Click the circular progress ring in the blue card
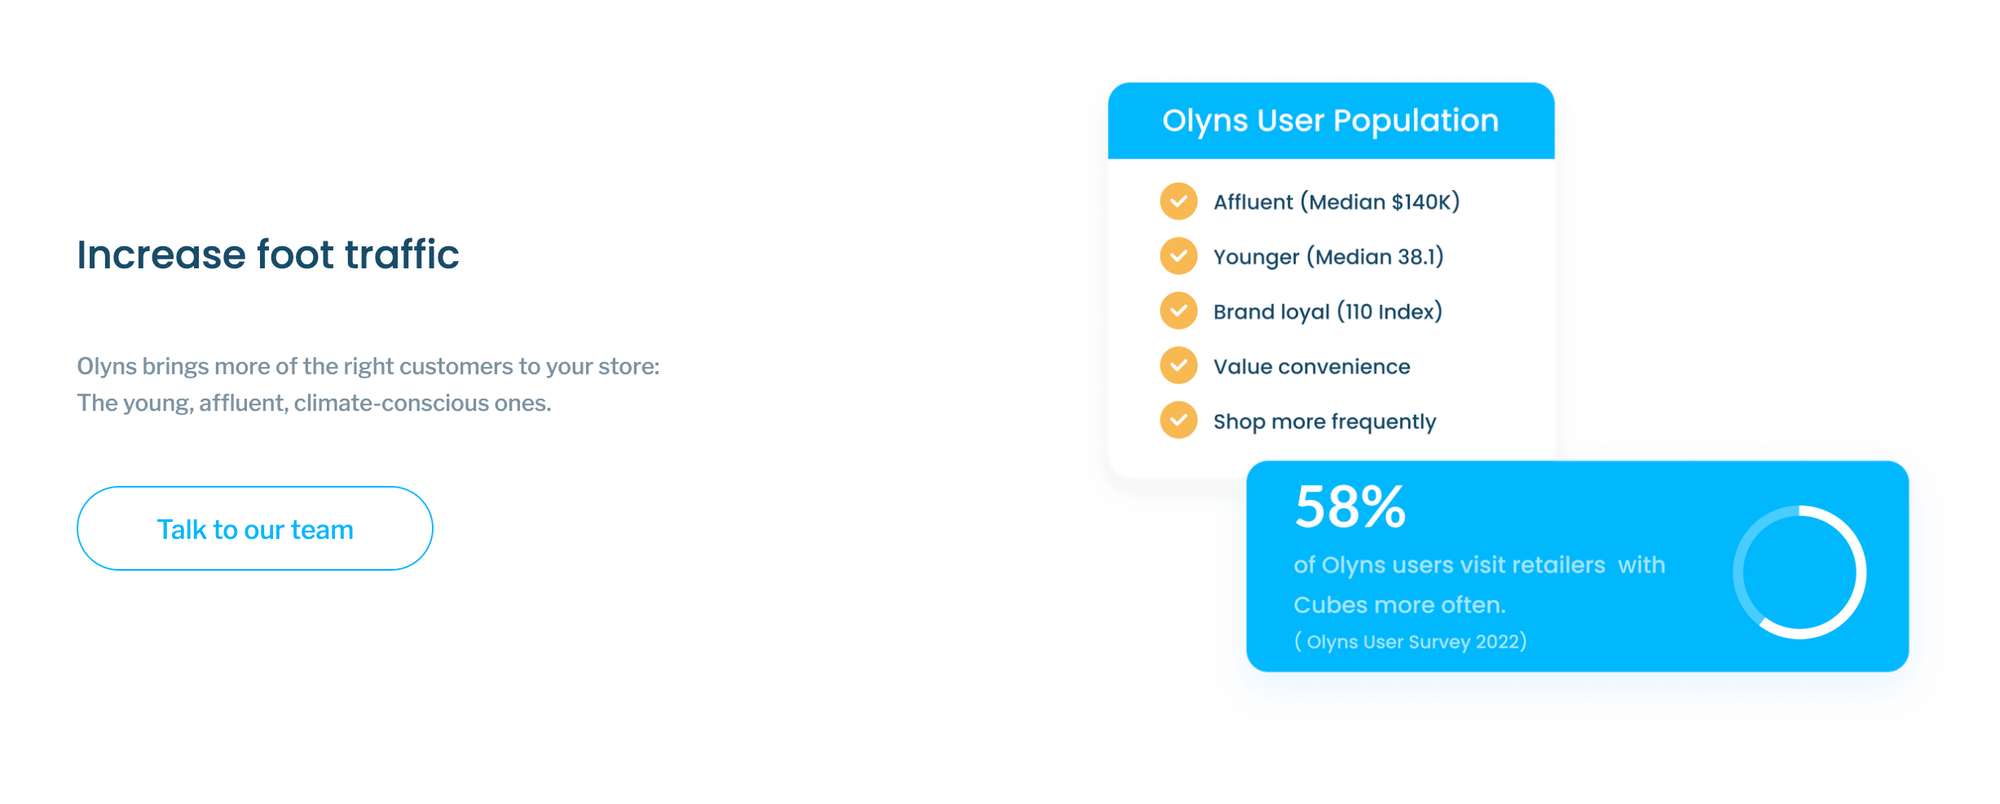2000x804 pixels. (1799, 572)
